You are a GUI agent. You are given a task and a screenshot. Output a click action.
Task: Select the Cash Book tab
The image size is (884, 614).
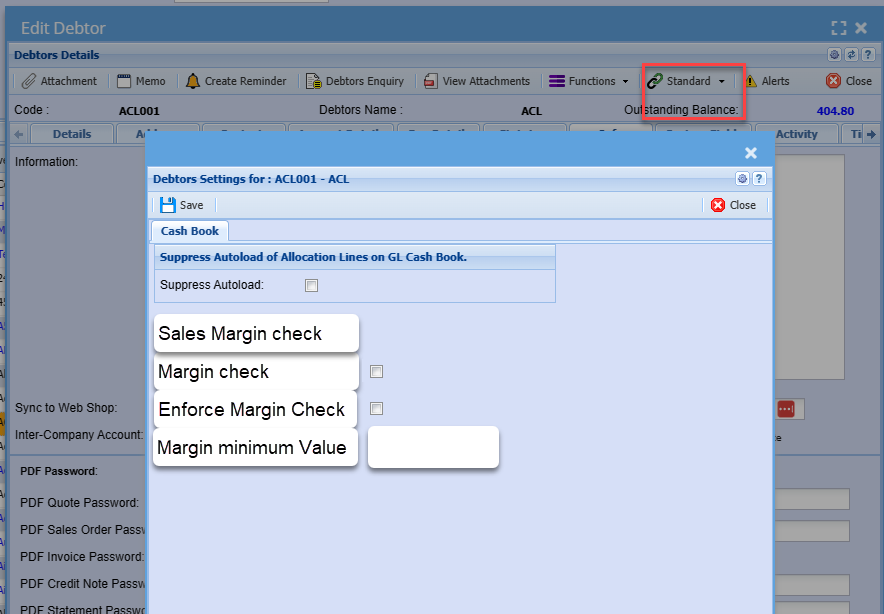click(190, 231)
